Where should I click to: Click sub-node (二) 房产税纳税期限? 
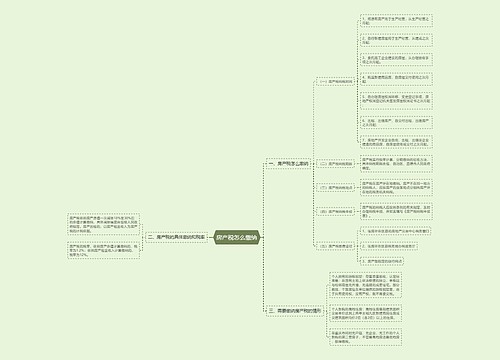pos(335,164)
